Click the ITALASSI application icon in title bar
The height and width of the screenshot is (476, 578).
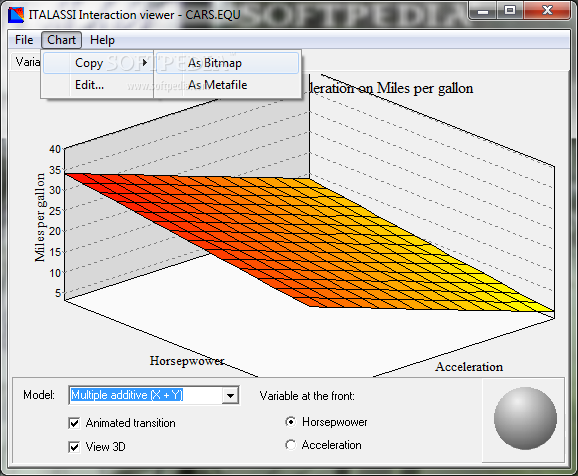[16, 15]
